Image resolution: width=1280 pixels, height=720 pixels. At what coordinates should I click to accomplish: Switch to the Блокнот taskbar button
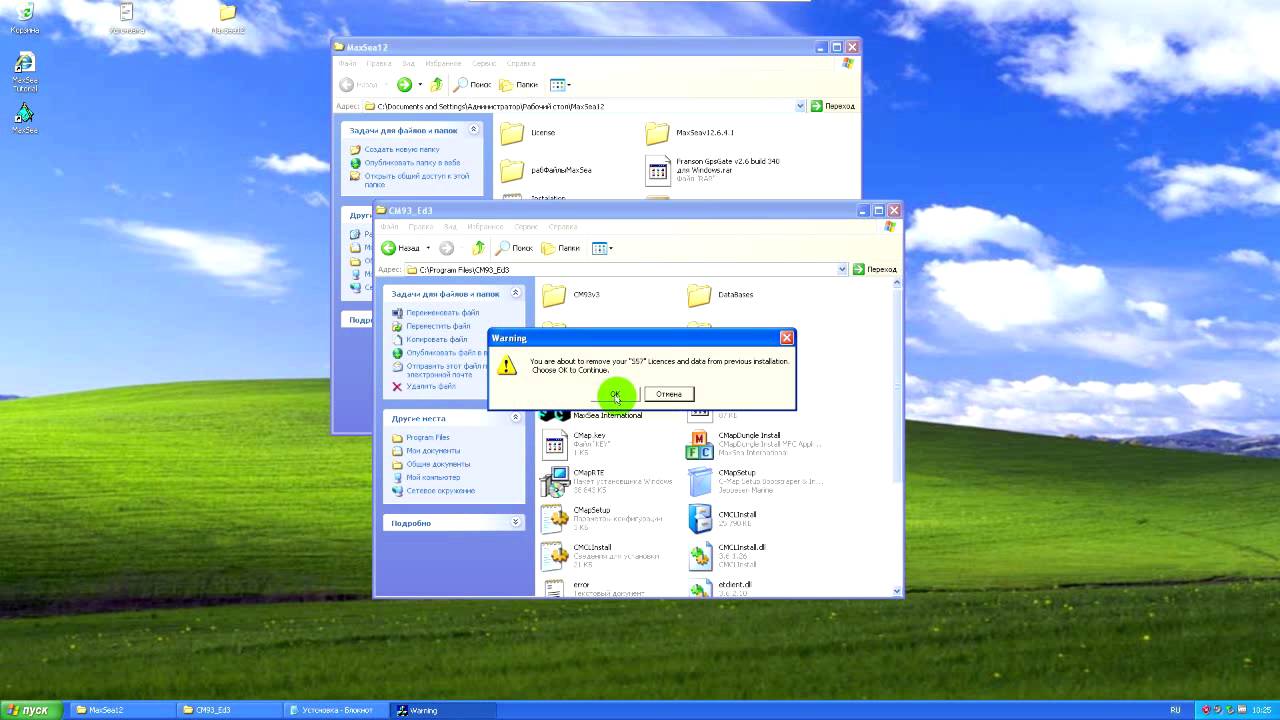pyautogui.click(x=335, y=710)
